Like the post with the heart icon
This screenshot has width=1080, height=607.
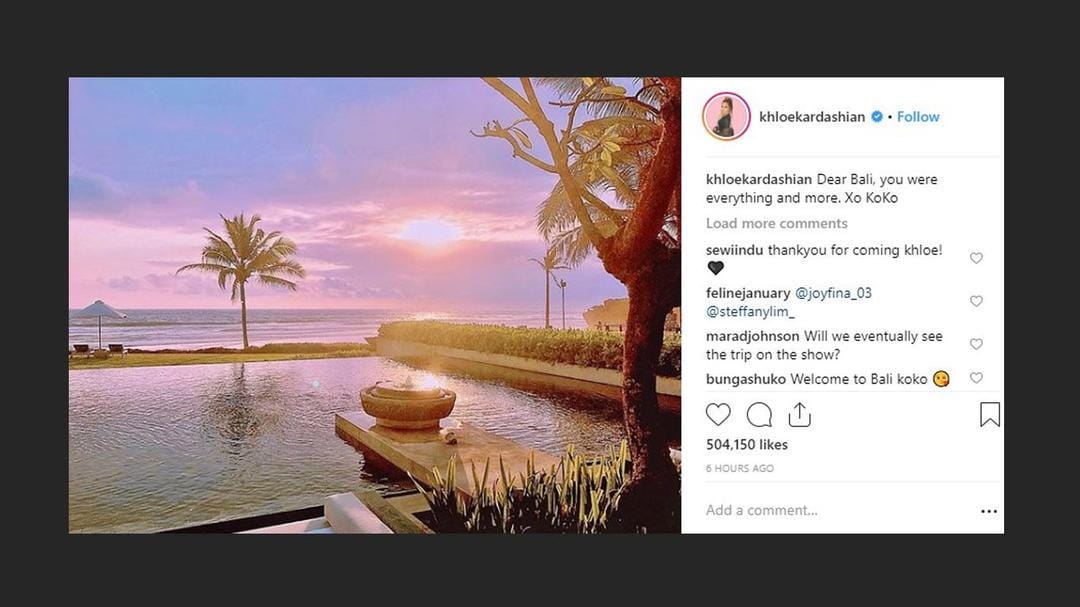tap(718, 414)
